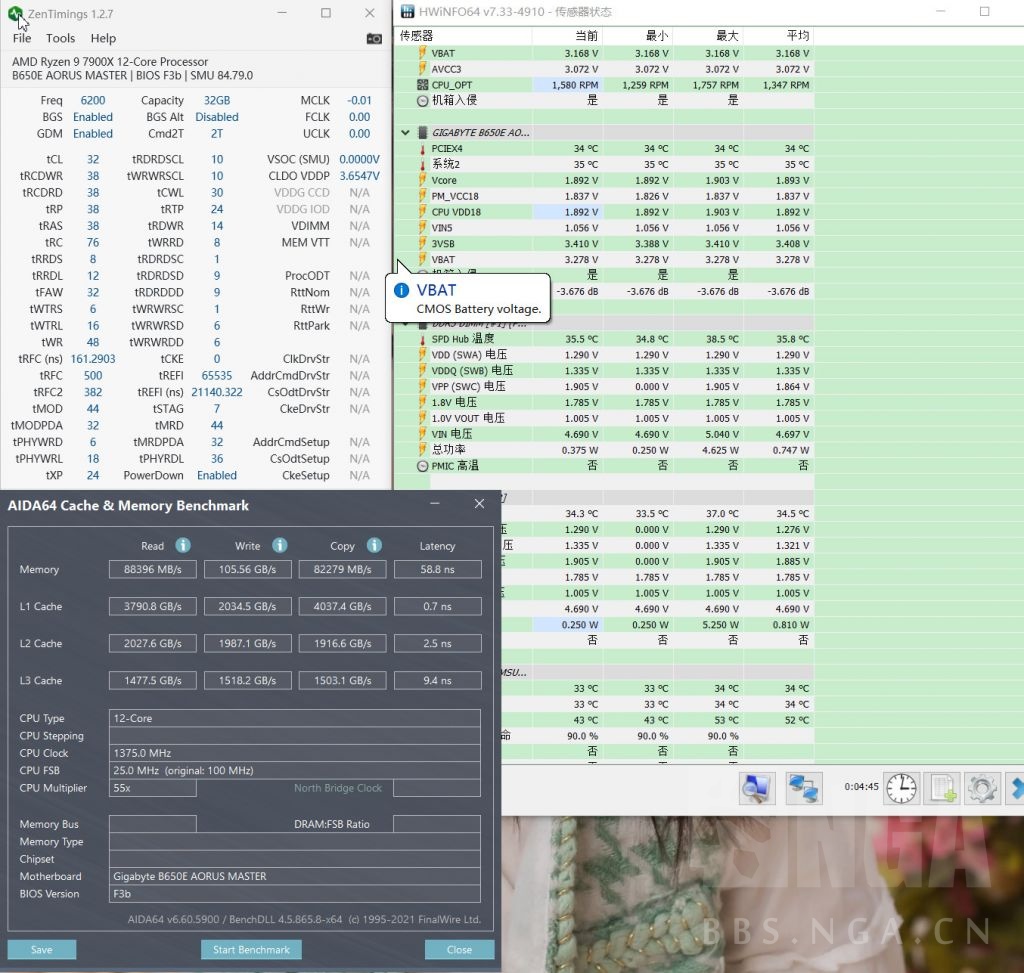Image resolution: width=1024 pixels, height=973 pixels.
Task: Click the Memory Read result field
Action: [152, 570]
